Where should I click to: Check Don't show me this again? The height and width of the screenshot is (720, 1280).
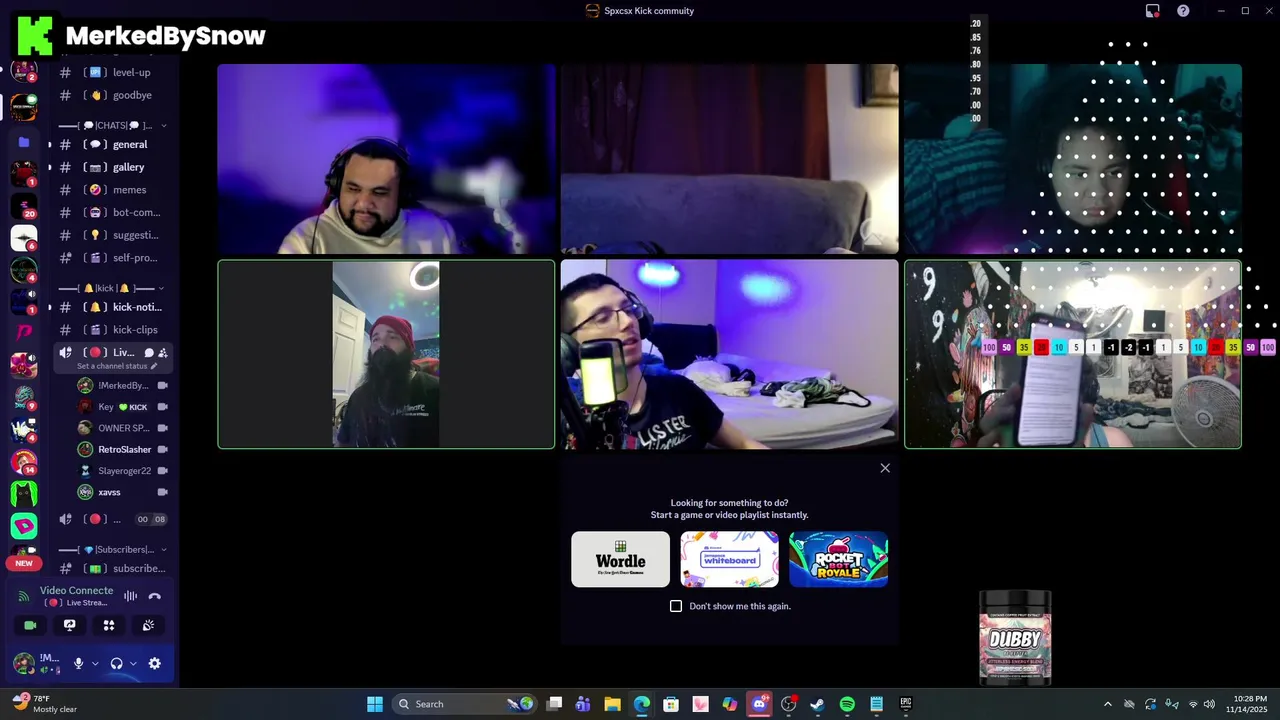676,606
